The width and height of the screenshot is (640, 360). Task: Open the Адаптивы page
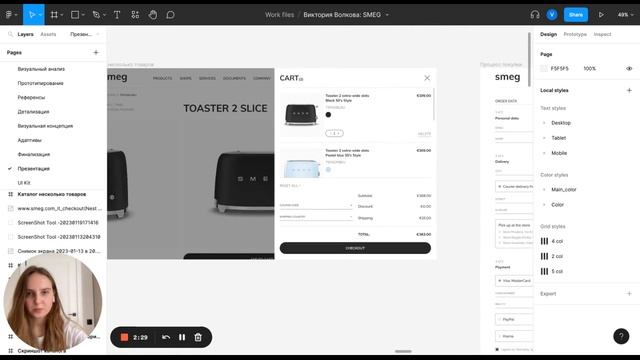[x=29, y=140]
